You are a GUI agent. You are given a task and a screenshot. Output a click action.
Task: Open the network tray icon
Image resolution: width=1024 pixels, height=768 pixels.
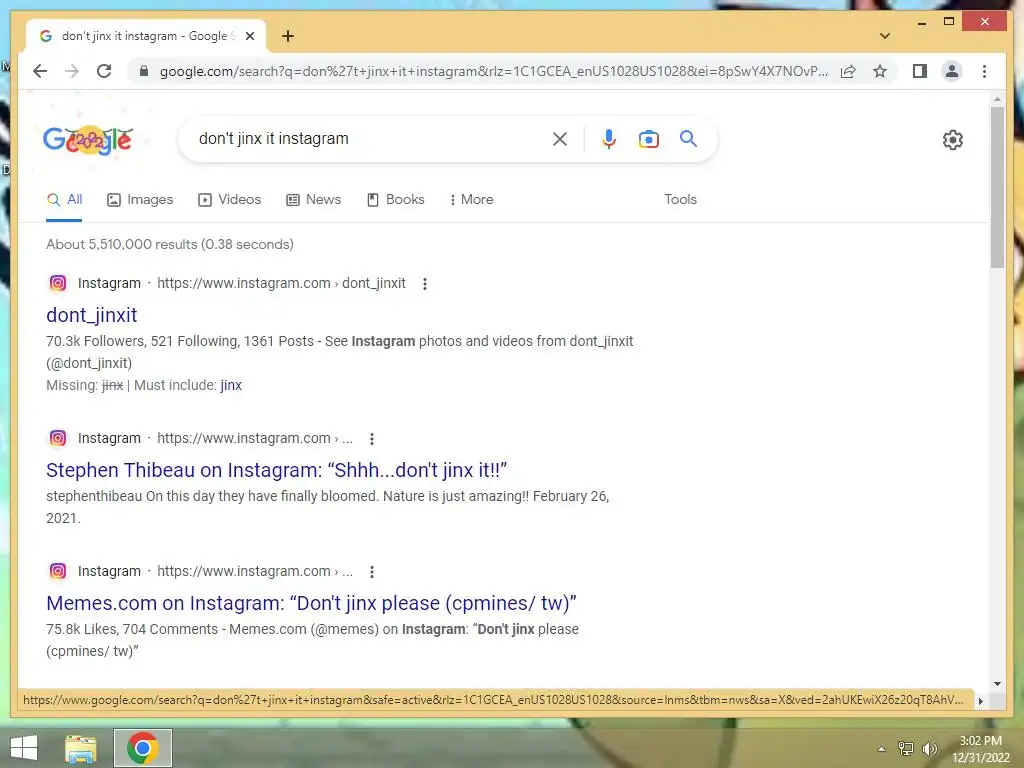click(906, 749)
